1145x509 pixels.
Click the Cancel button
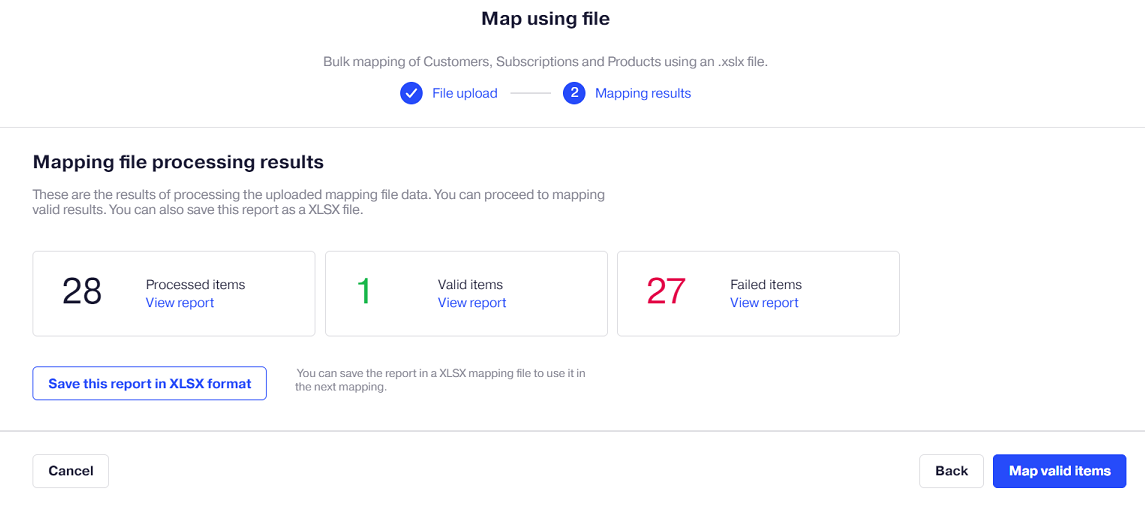coord(71,471)
